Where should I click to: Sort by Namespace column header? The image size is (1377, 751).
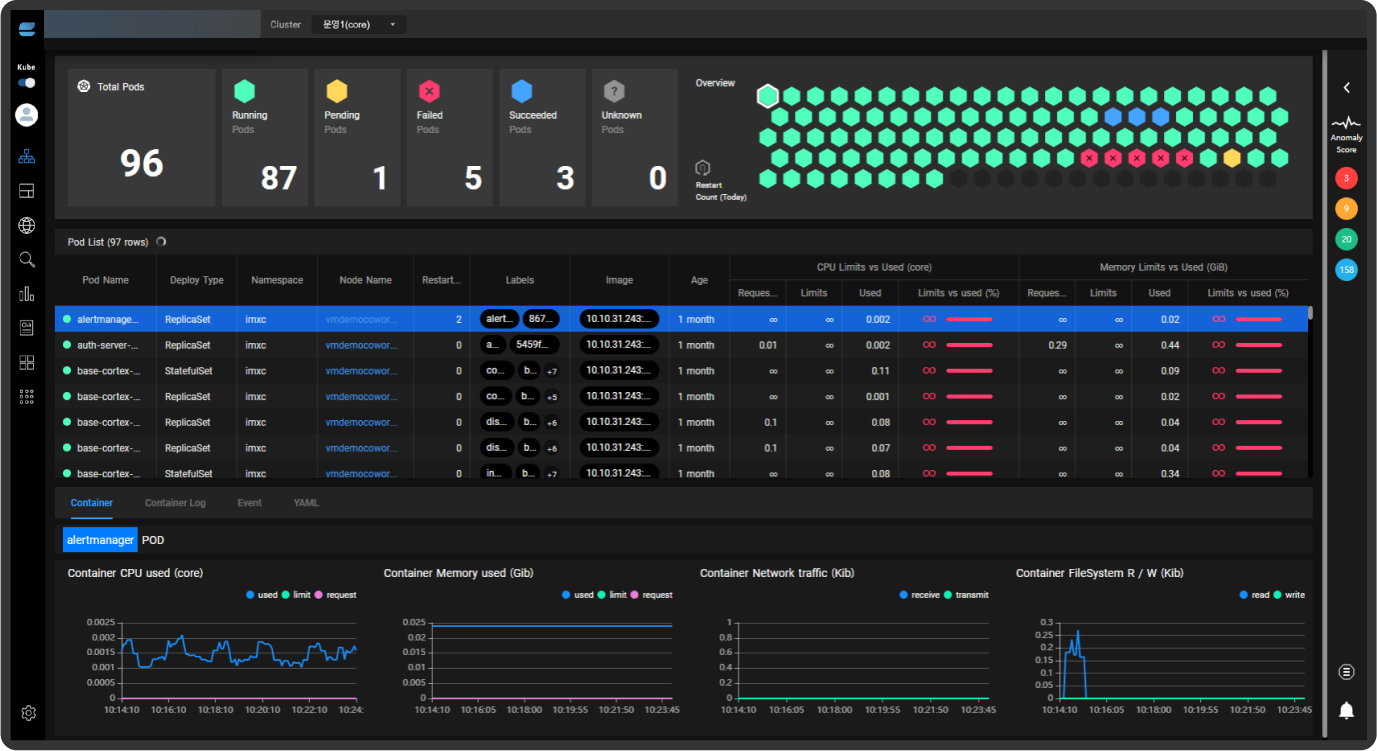tap(277, 281)
